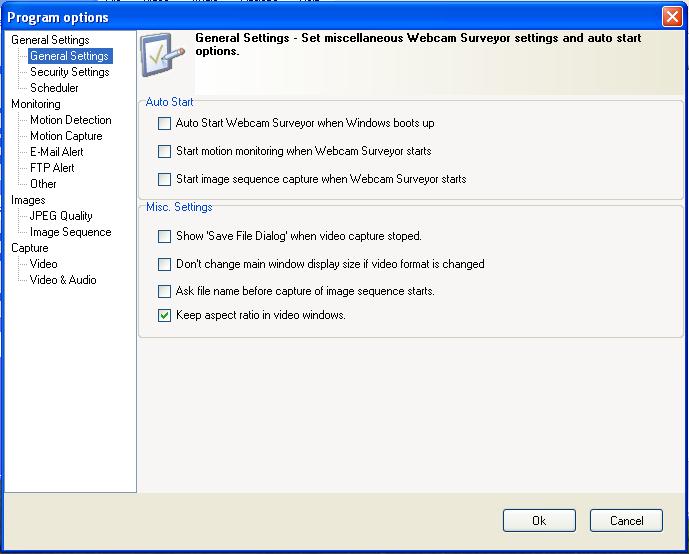
Task: Open Security Settings page
Action: tap(70, 72)
